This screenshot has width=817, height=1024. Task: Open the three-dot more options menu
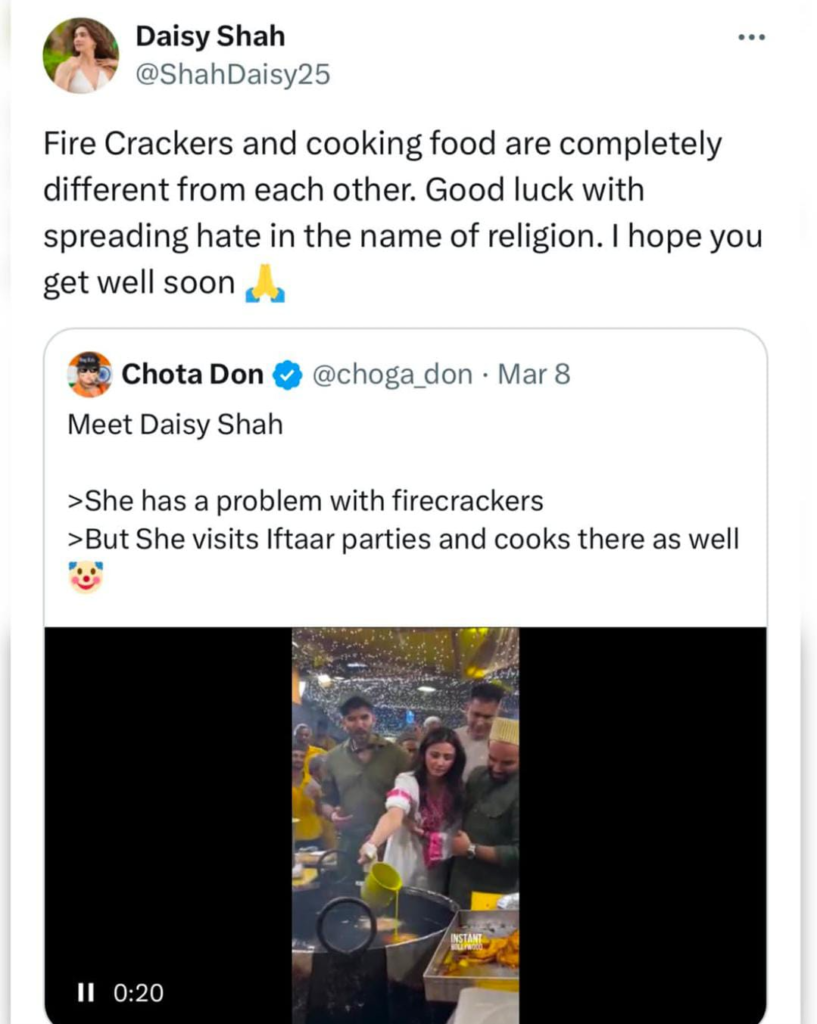coord(750,38)
